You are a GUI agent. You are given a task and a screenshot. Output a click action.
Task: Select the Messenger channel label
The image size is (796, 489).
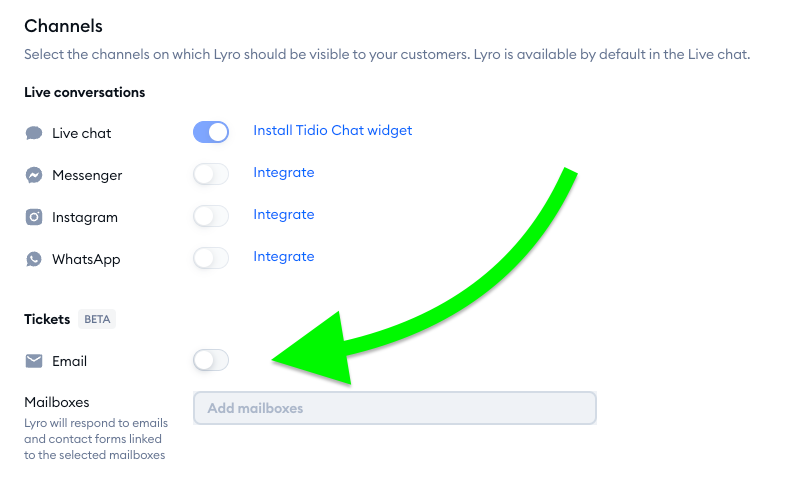click(87, 175)
